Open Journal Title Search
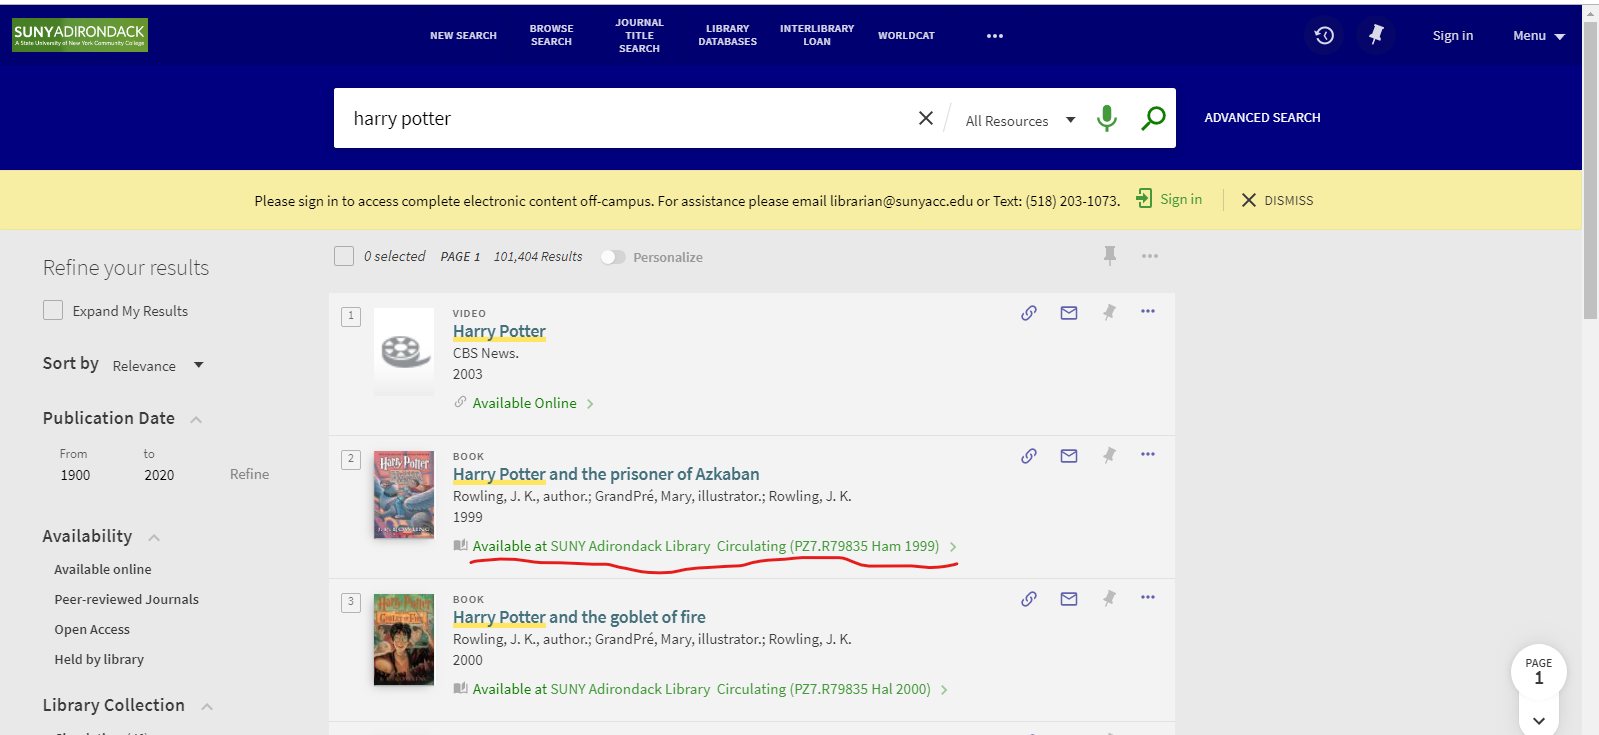The image size is (1599, 735). pyautogui.click(x=639, y=35)
